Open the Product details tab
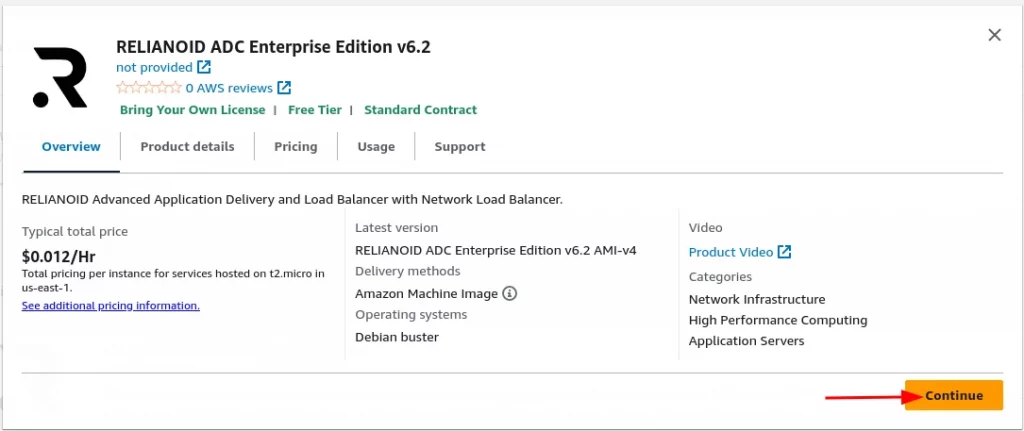The width and height of the screenshot is (1024, 431). coord(187,147)
